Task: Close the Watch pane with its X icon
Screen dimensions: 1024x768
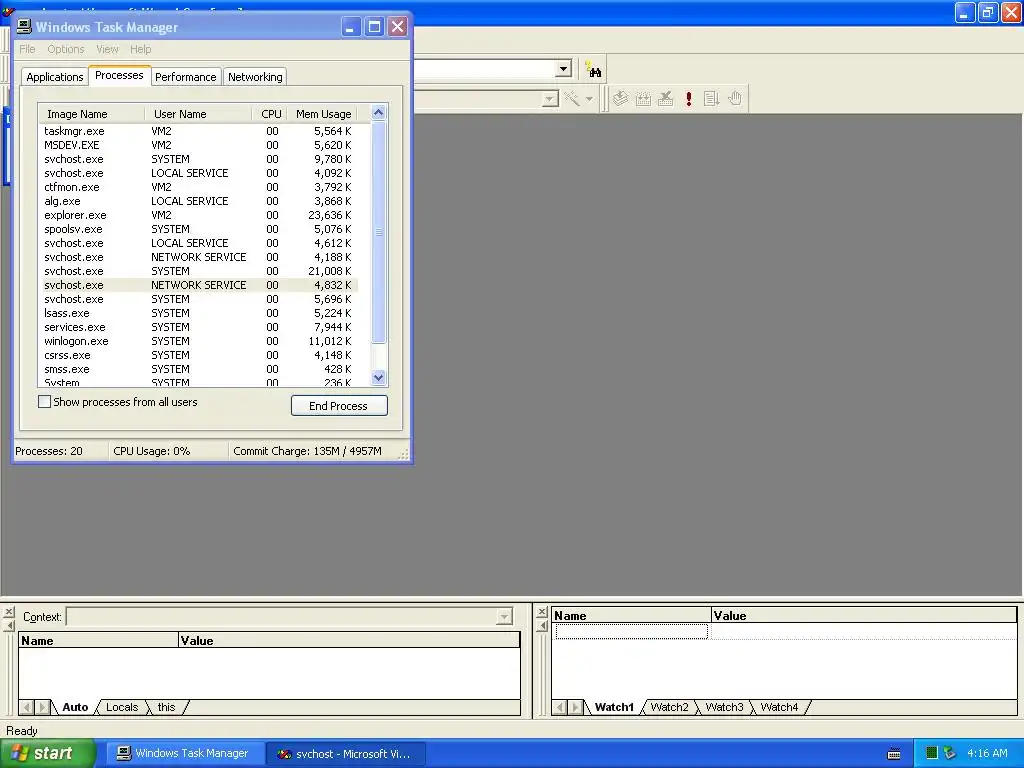Action: point(541,612)
